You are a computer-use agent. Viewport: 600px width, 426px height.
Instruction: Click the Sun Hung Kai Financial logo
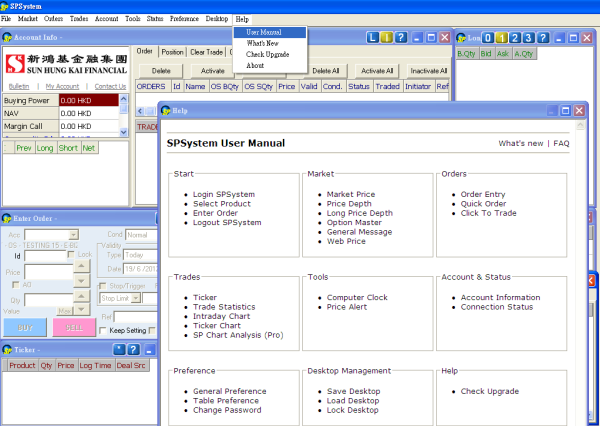(x=66, y=64)
